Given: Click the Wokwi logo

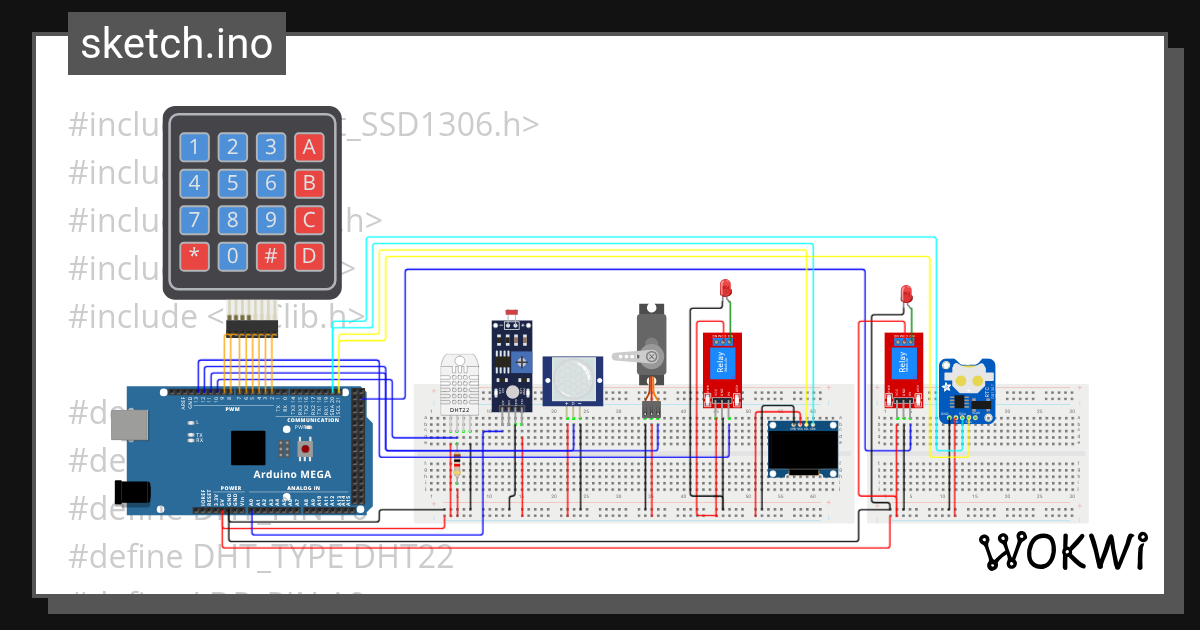Looking at the screenshot, I should [1063, 551].
